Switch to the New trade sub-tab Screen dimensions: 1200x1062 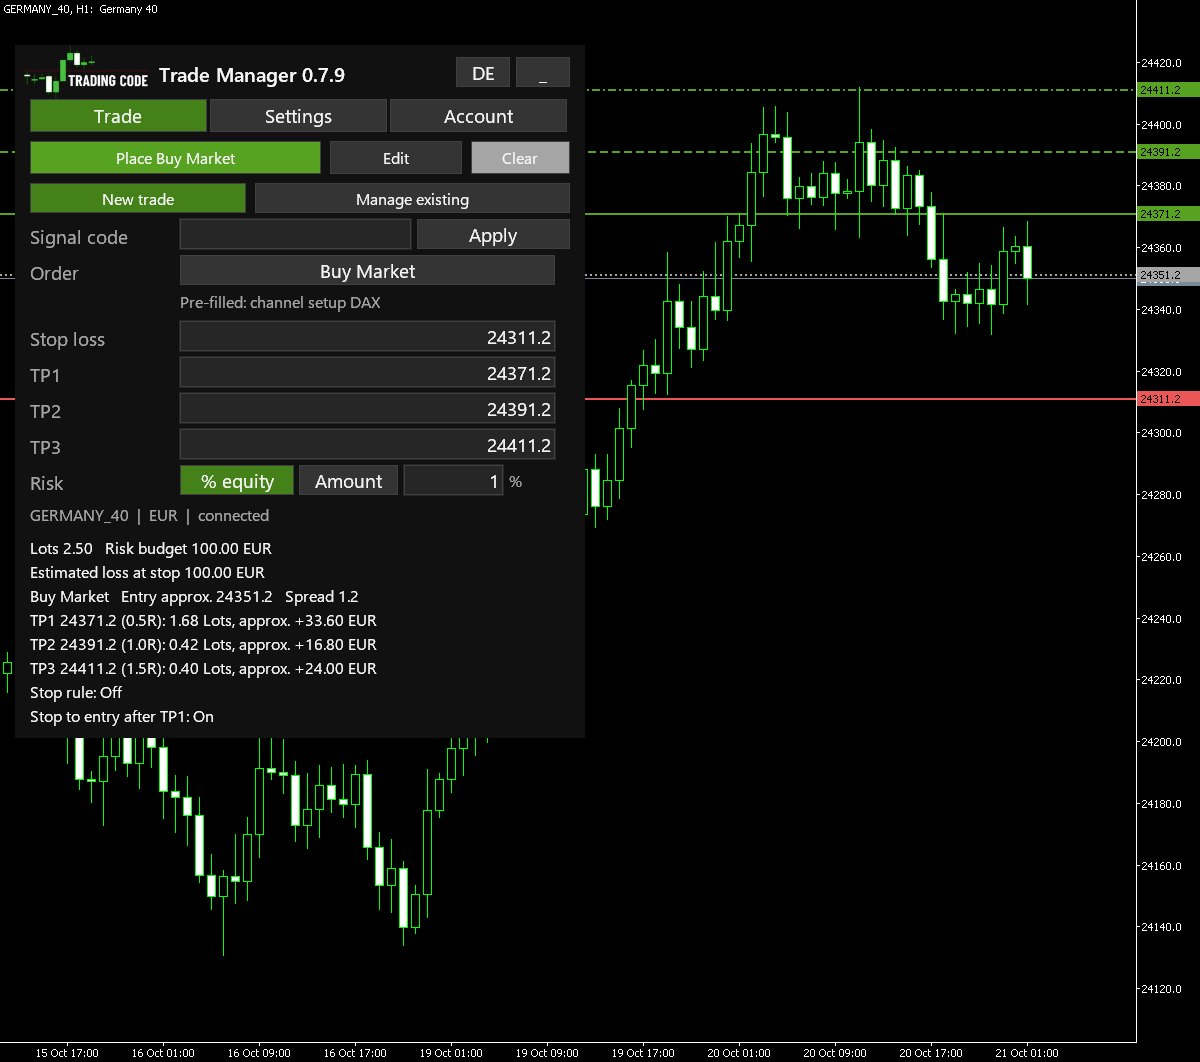(x=138, y=199)
